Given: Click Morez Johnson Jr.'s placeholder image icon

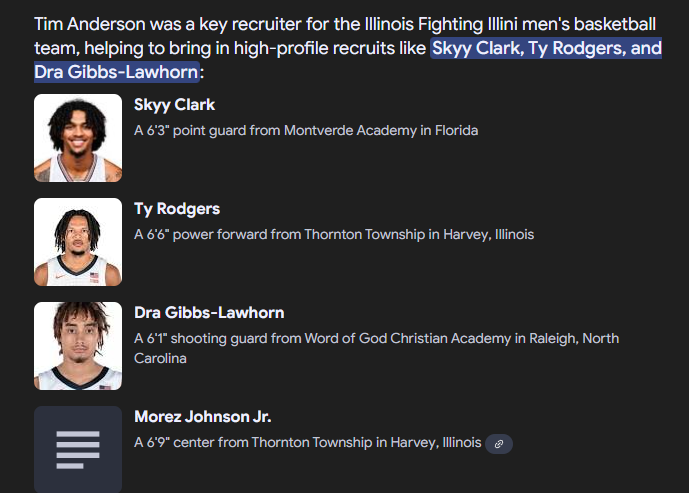Looking at the screenshot, I should click(78, 449).
